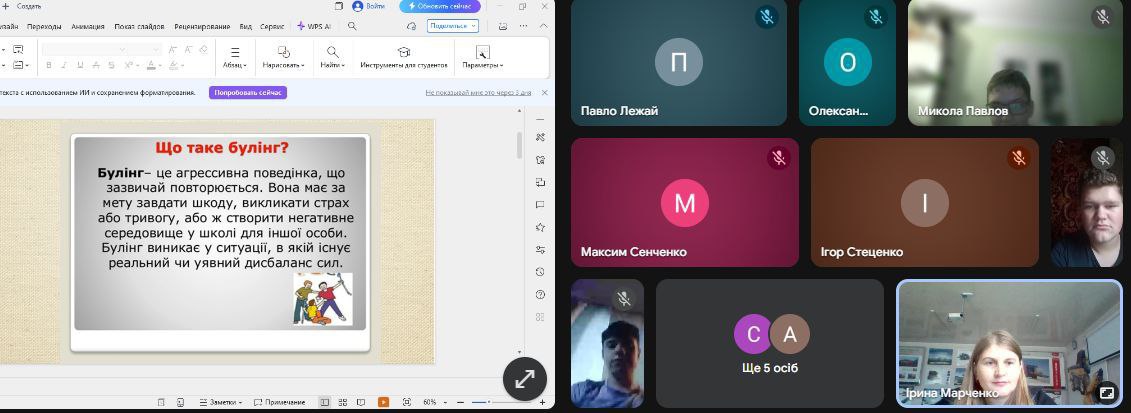Expand the shared screen with the fullscreen arrows button
The width and height of the screenshot is (1131, 413).
click(525, 379)
